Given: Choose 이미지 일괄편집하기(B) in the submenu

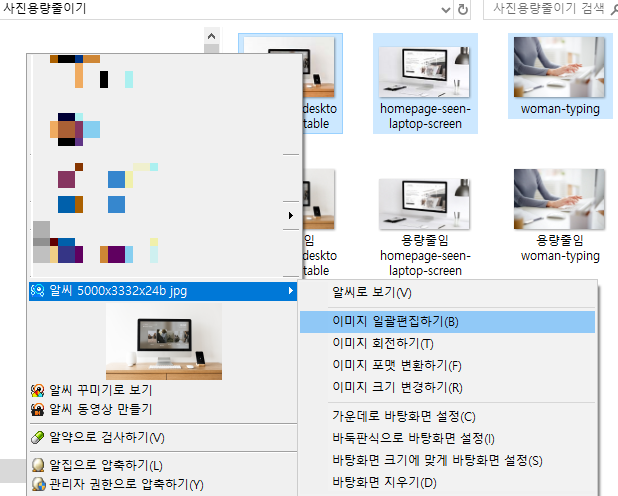Looking at the screenshot, I should [x=447, y=322].
